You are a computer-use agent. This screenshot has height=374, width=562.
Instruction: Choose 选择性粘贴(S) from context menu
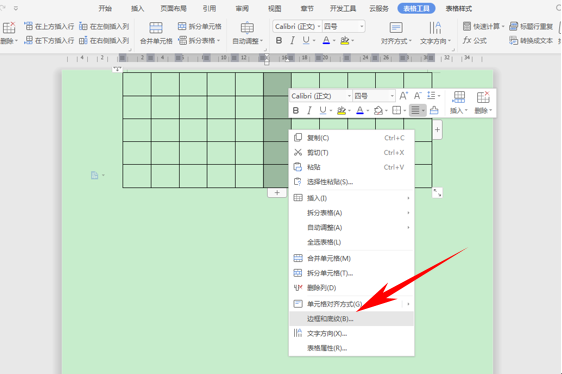point(351,182)
